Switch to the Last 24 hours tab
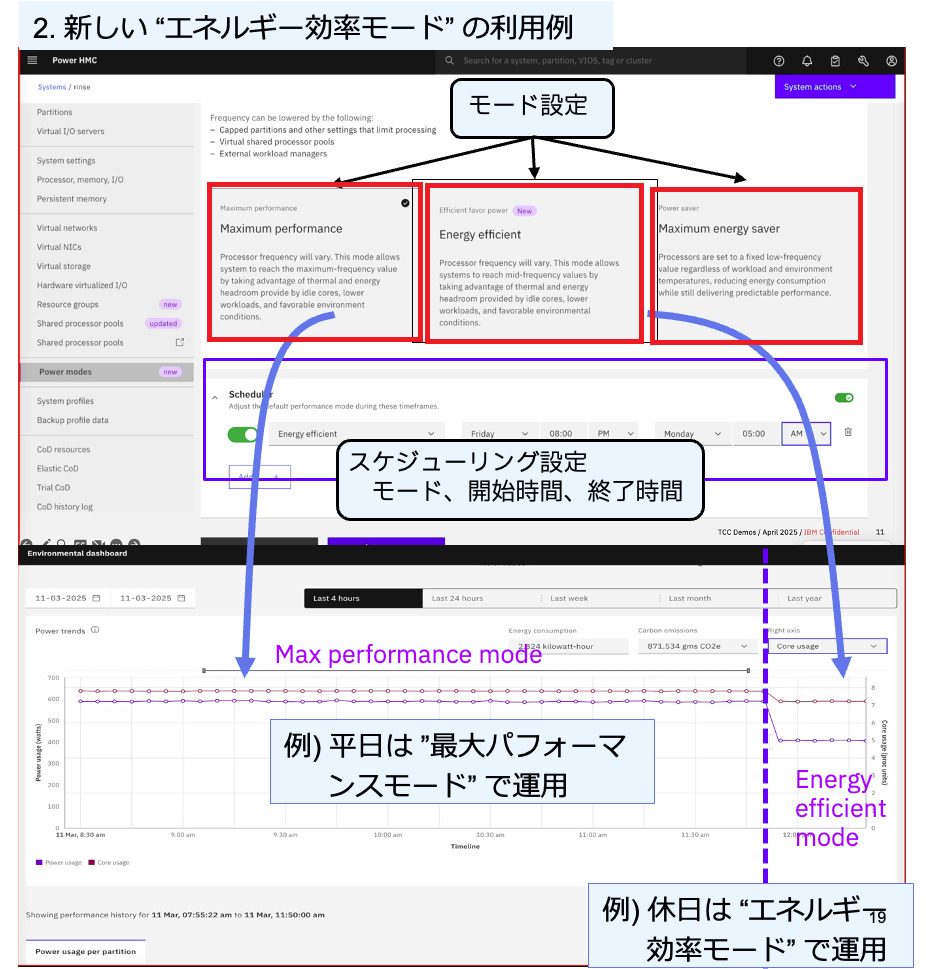The height and width of the screenshot is (969, 926). [481, 598]
